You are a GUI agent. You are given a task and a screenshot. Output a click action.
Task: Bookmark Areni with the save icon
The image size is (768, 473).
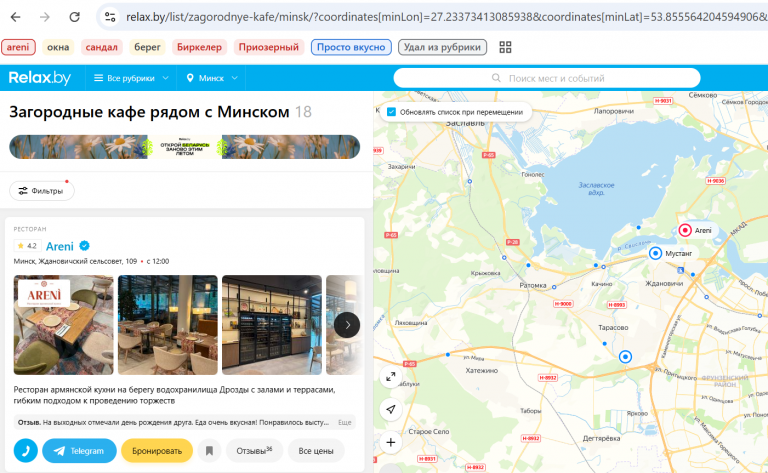click(209, 451)
